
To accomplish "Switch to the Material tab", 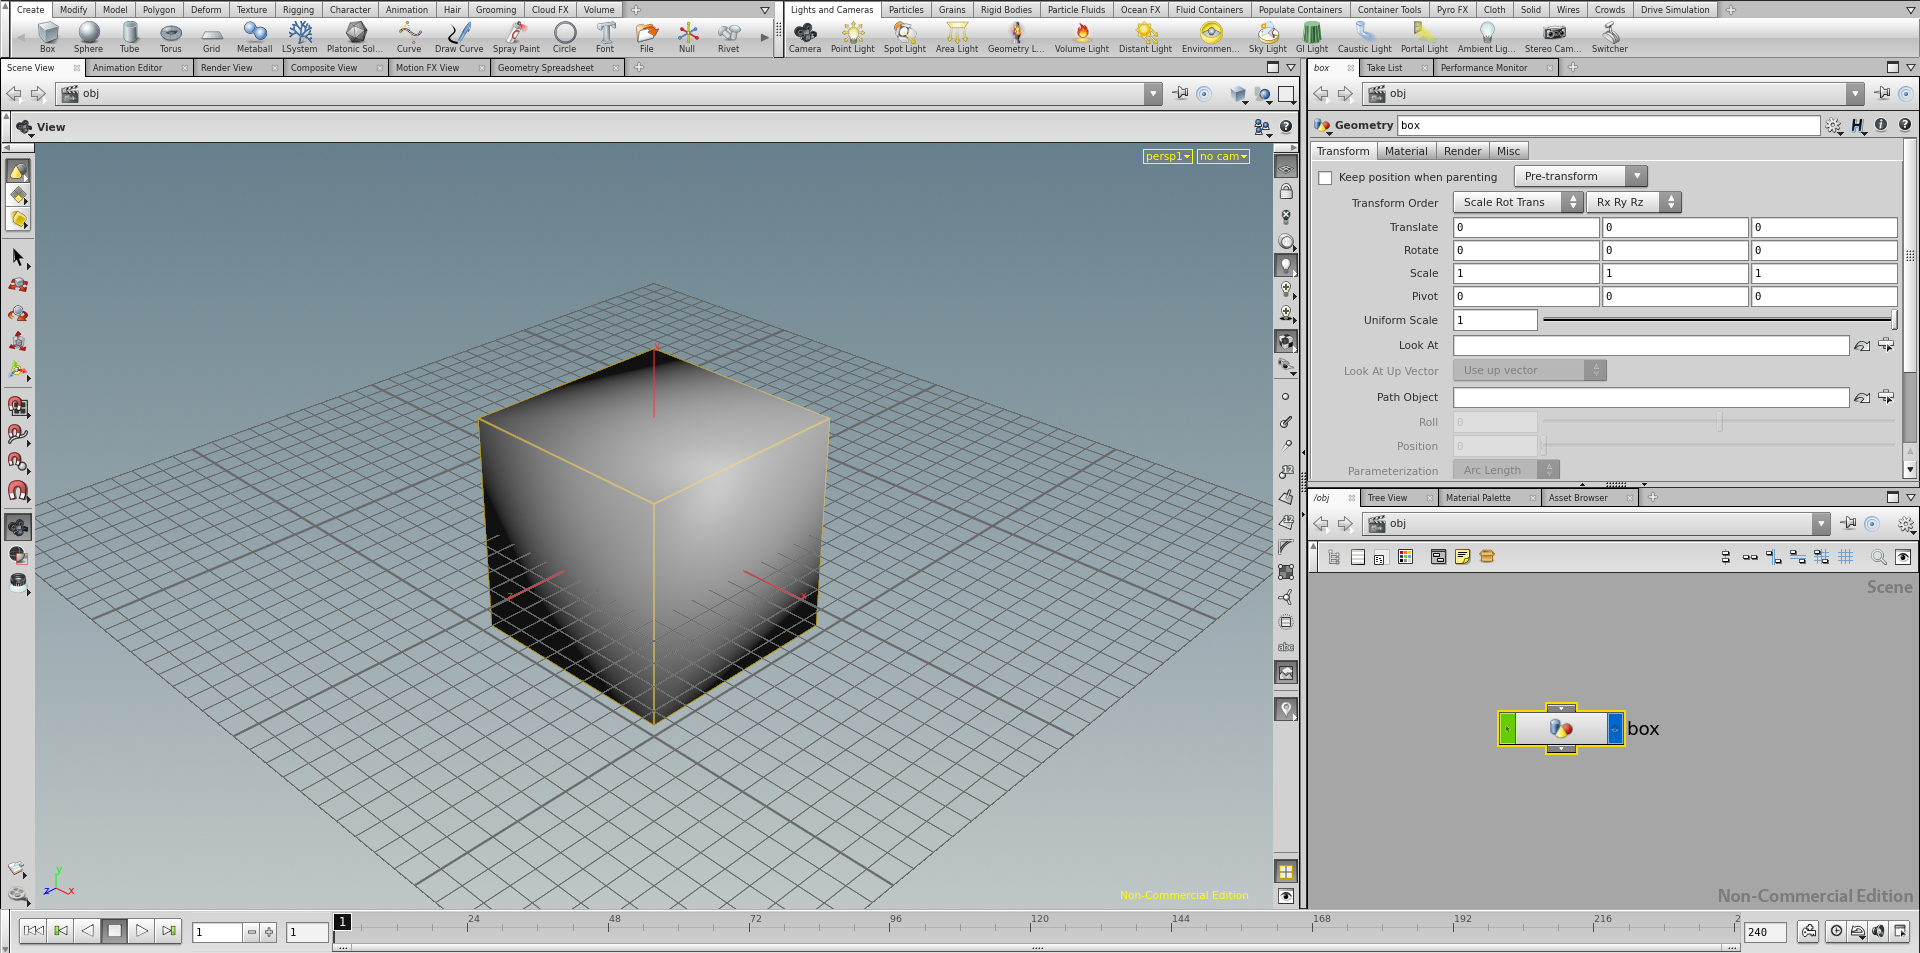I will [1406, 151].
